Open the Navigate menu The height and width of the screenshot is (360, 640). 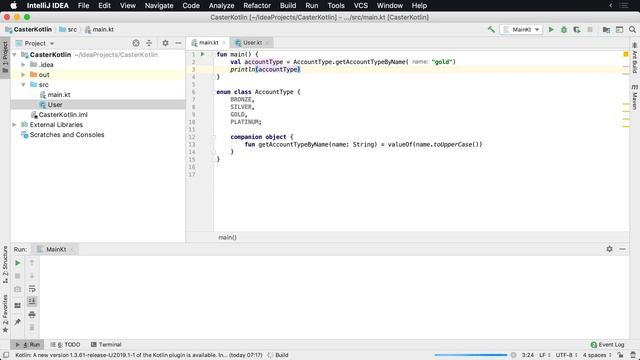point(159,6)
